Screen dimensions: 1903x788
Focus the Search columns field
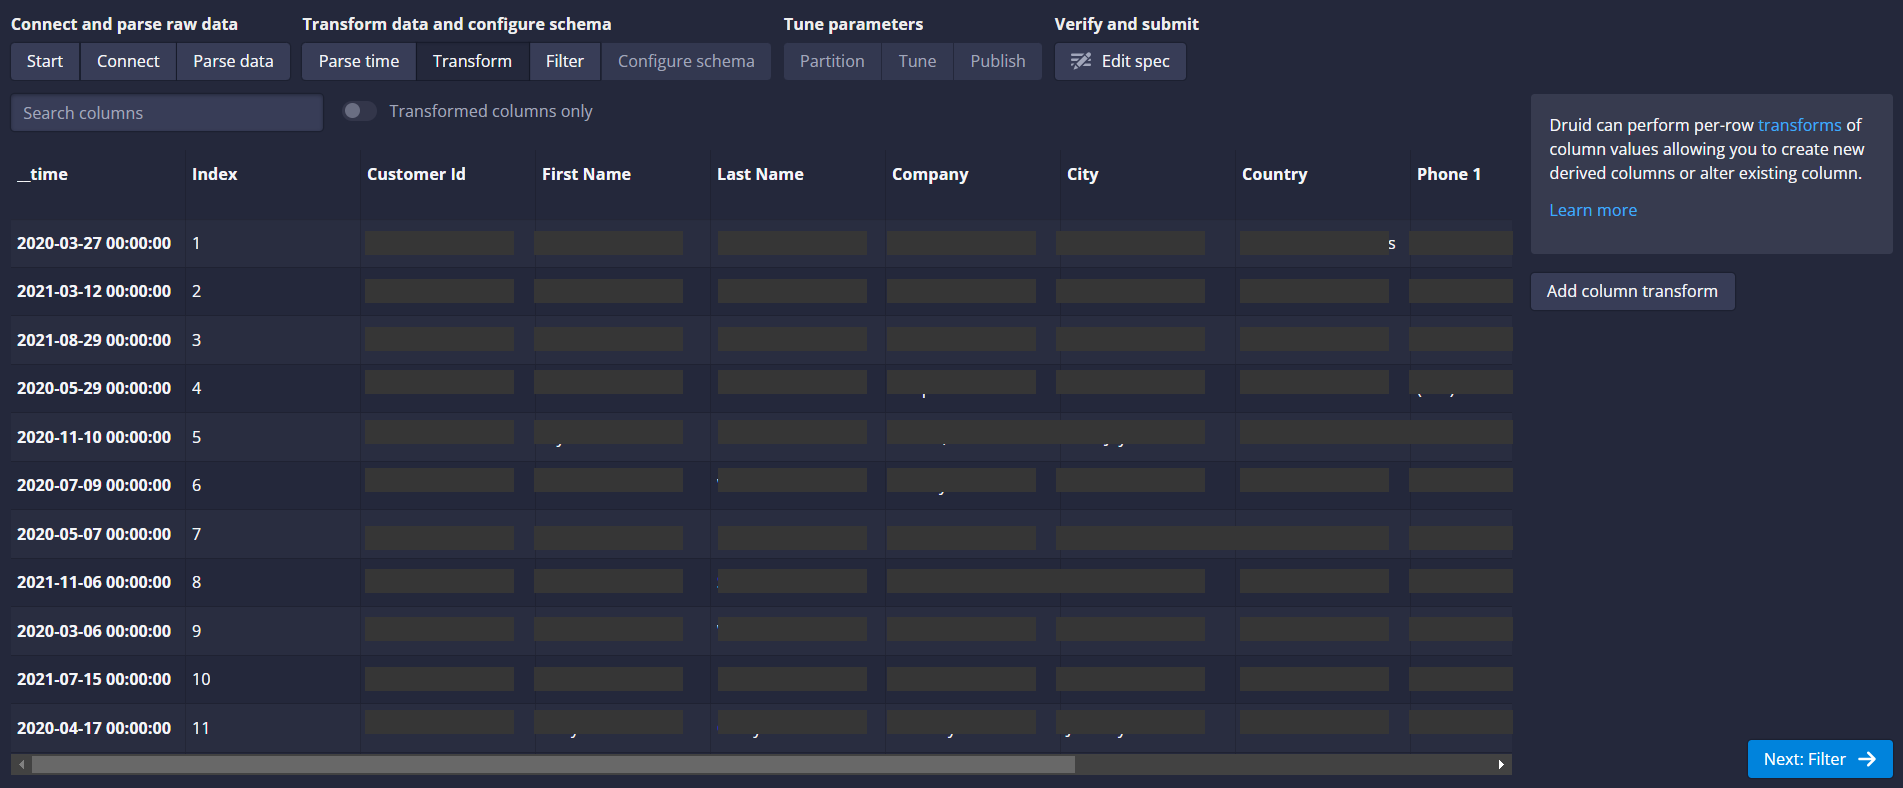click(x=167, y=113)
